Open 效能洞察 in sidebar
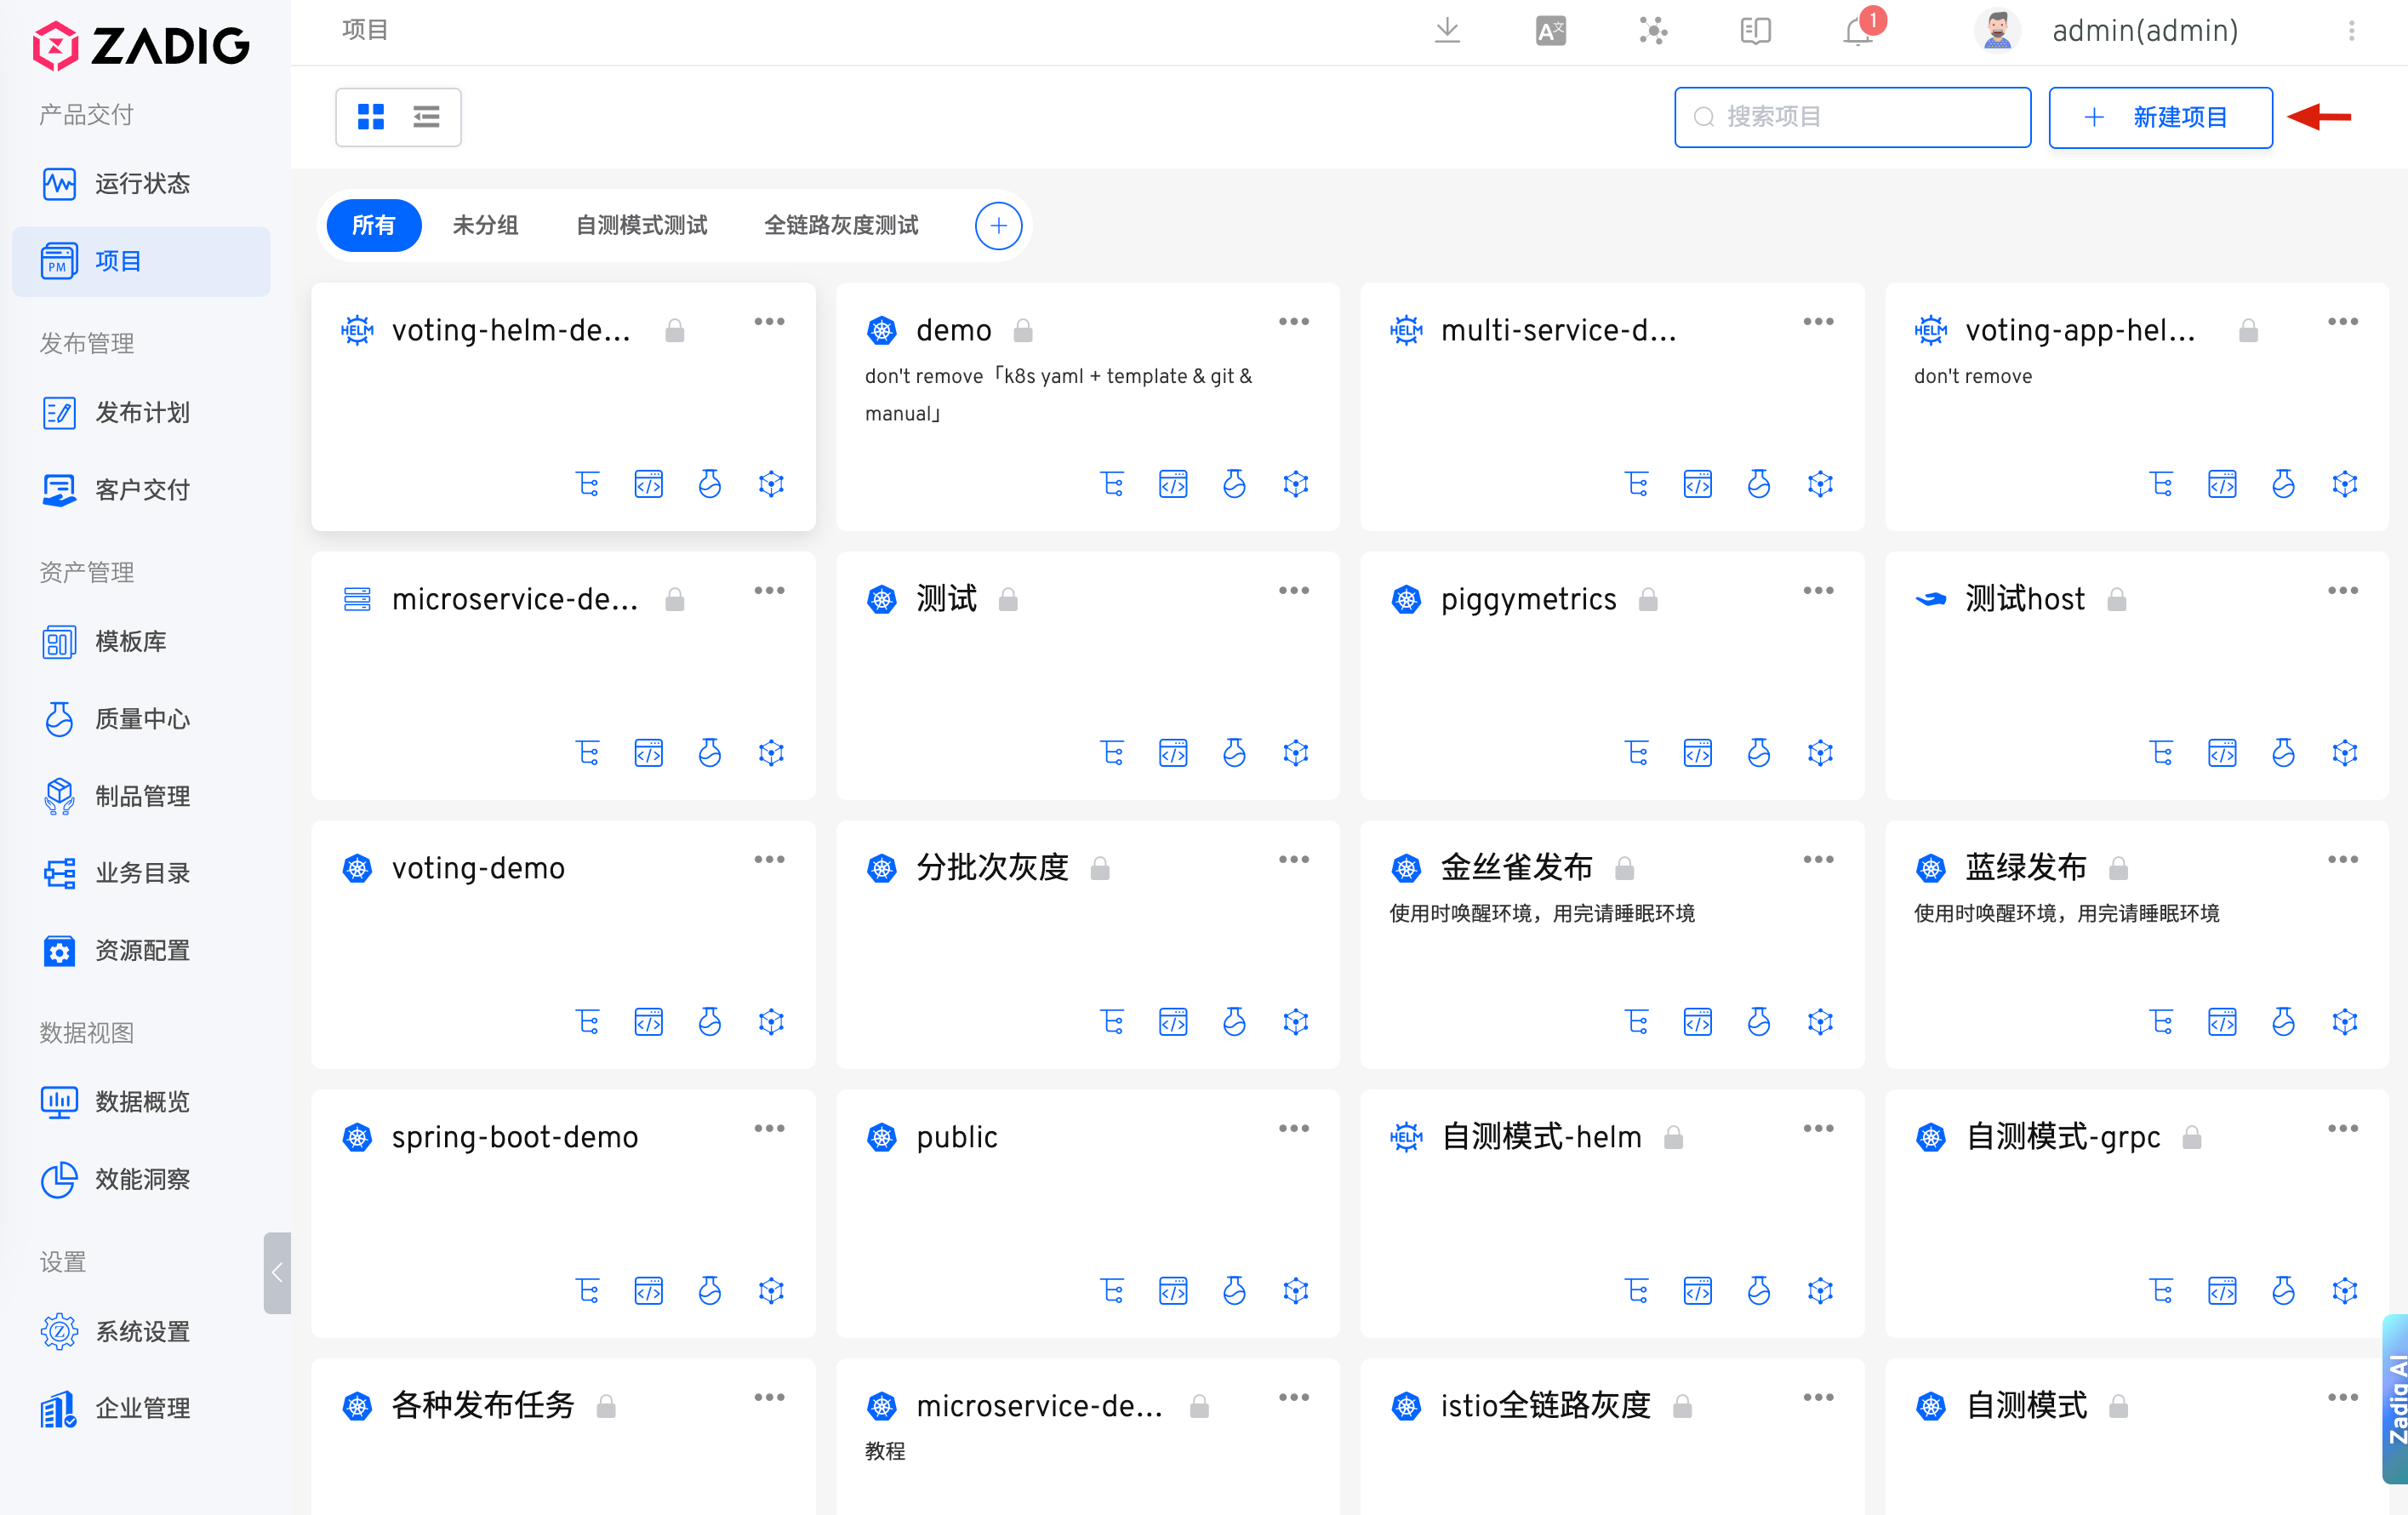Screen dimensions: 2408x1515 [141, 1179]
